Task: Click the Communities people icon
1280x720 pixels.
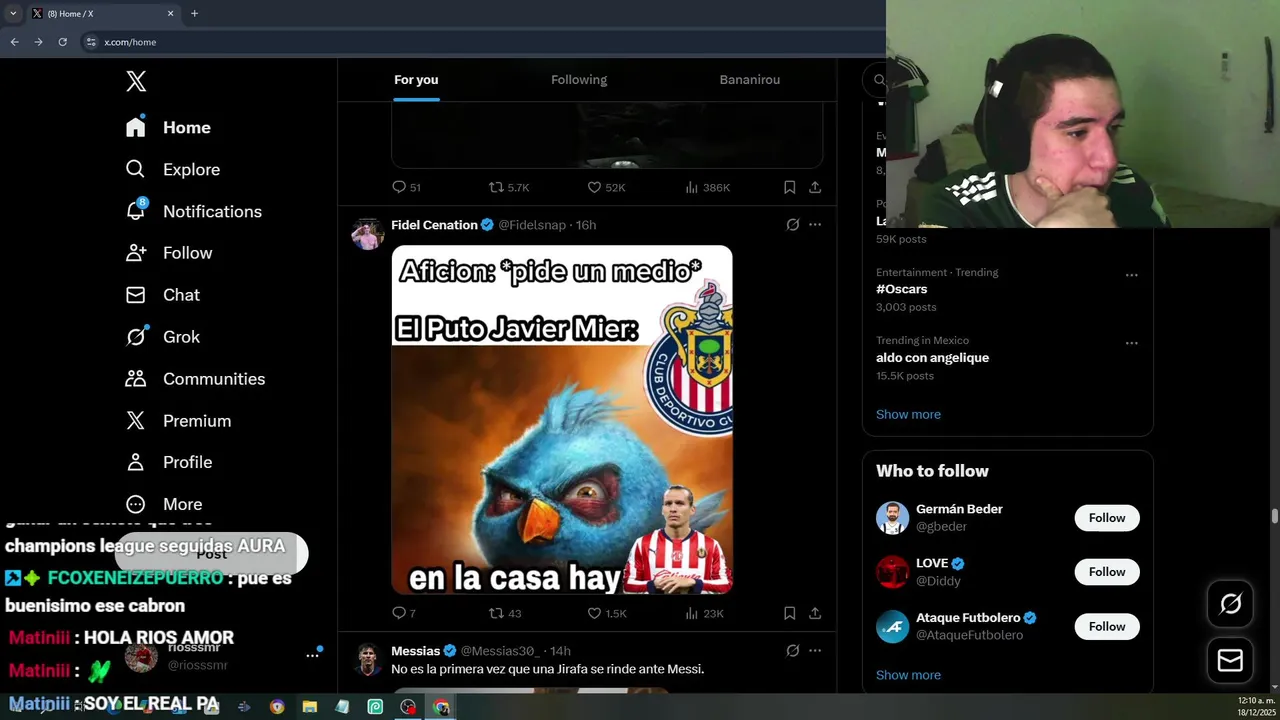Action: point(136,379)
